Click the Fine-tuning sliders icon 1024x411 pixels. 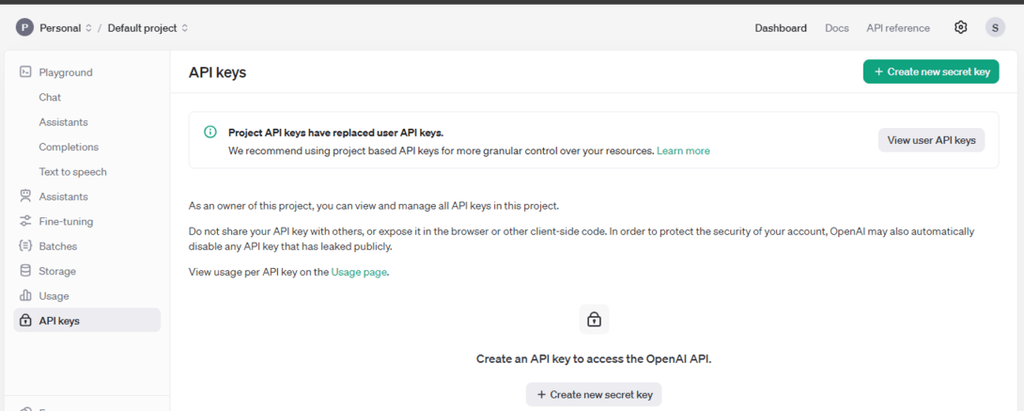click(26, 221)
